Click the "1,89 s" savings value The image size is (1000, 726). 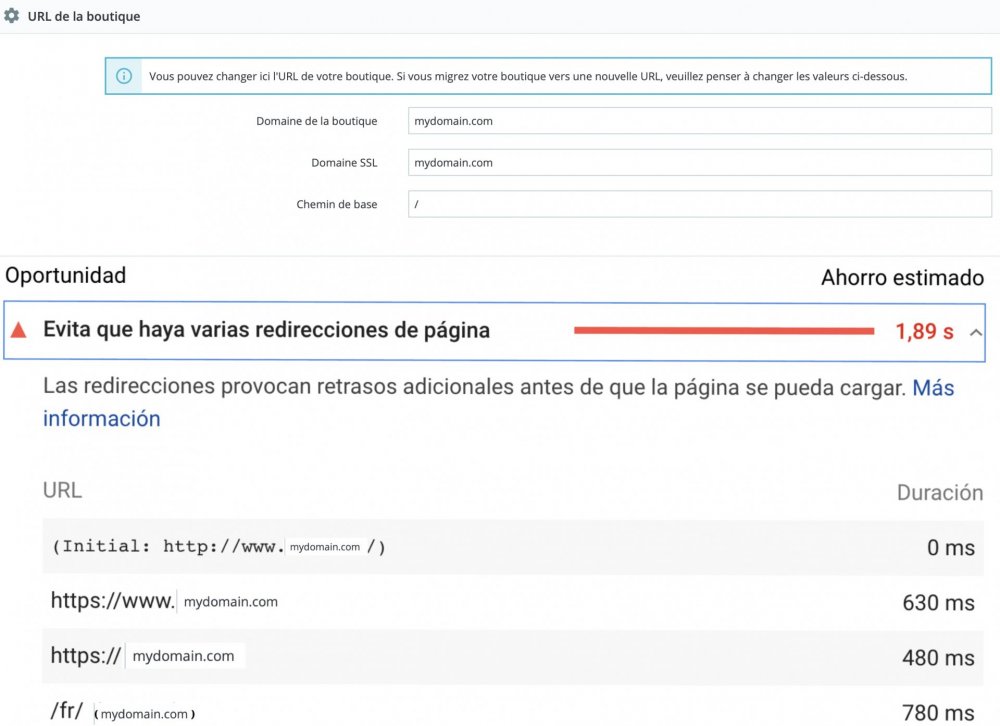(x=924, y=331)
